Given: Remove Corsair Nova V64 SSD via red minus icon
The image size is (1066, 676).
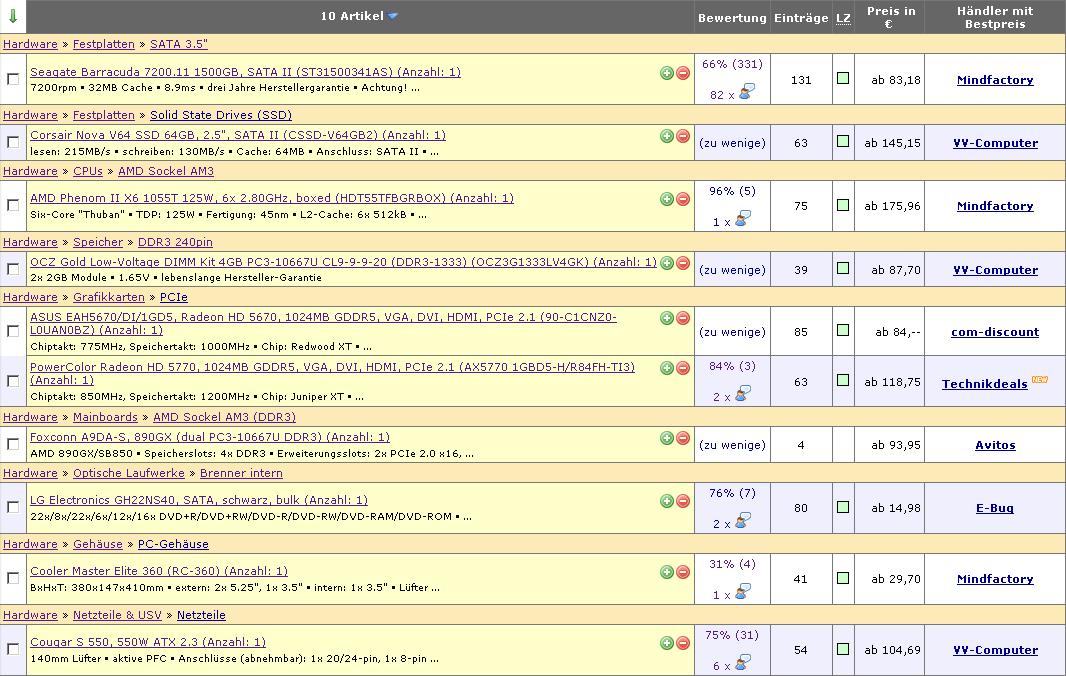Looking at the screenshot, I should coord(683,136).
